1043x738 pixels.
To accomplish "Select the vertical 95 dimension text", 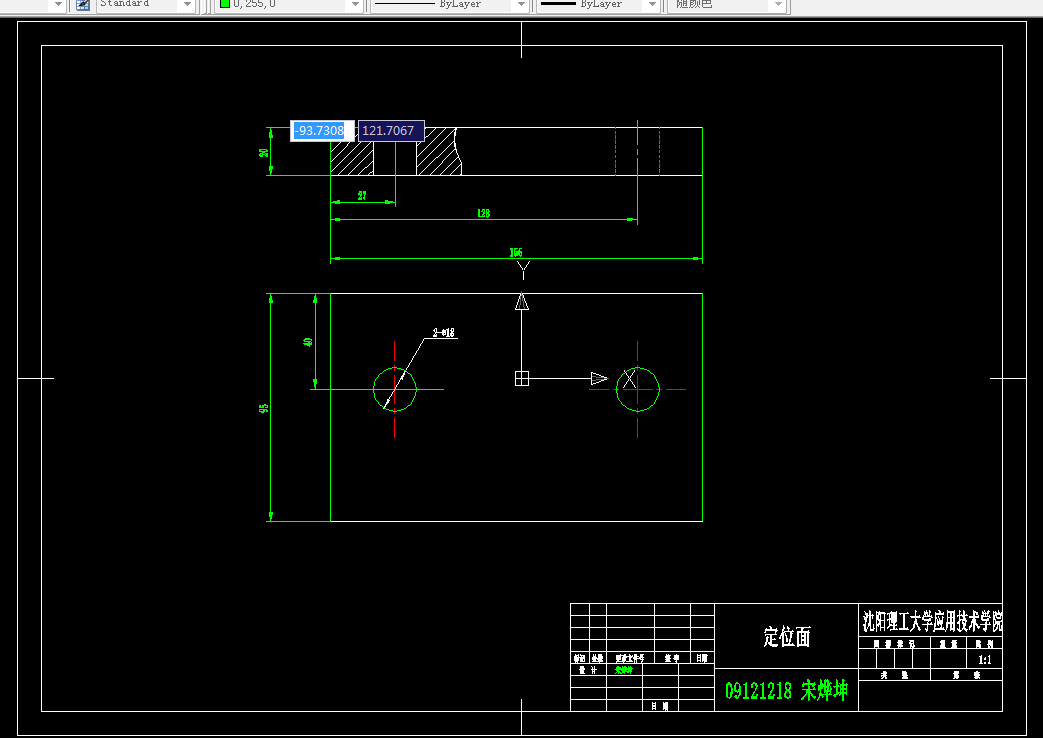I will pyautogui.click(x=264, y=408).
